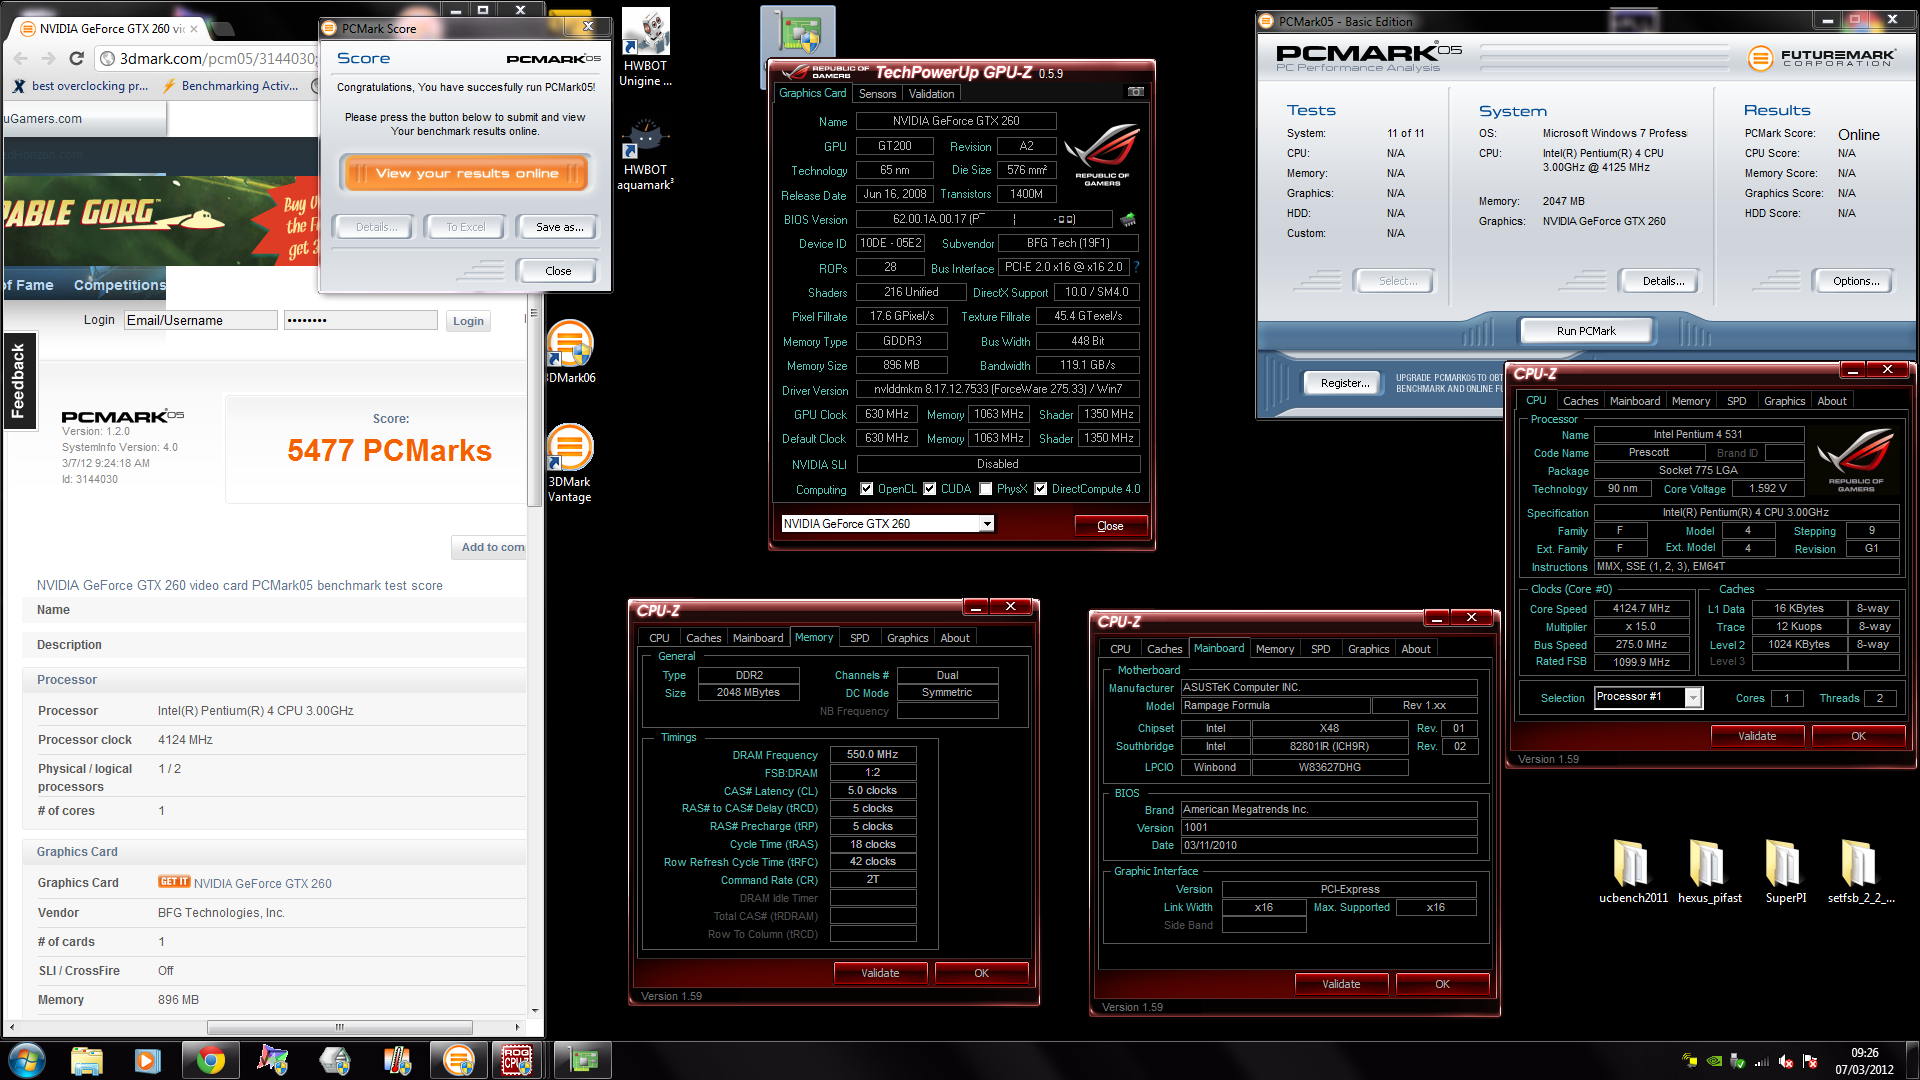1920x1080 pixels.
Task: Open the Feedback side tab on the webpage
Action: tap(18, 380)
